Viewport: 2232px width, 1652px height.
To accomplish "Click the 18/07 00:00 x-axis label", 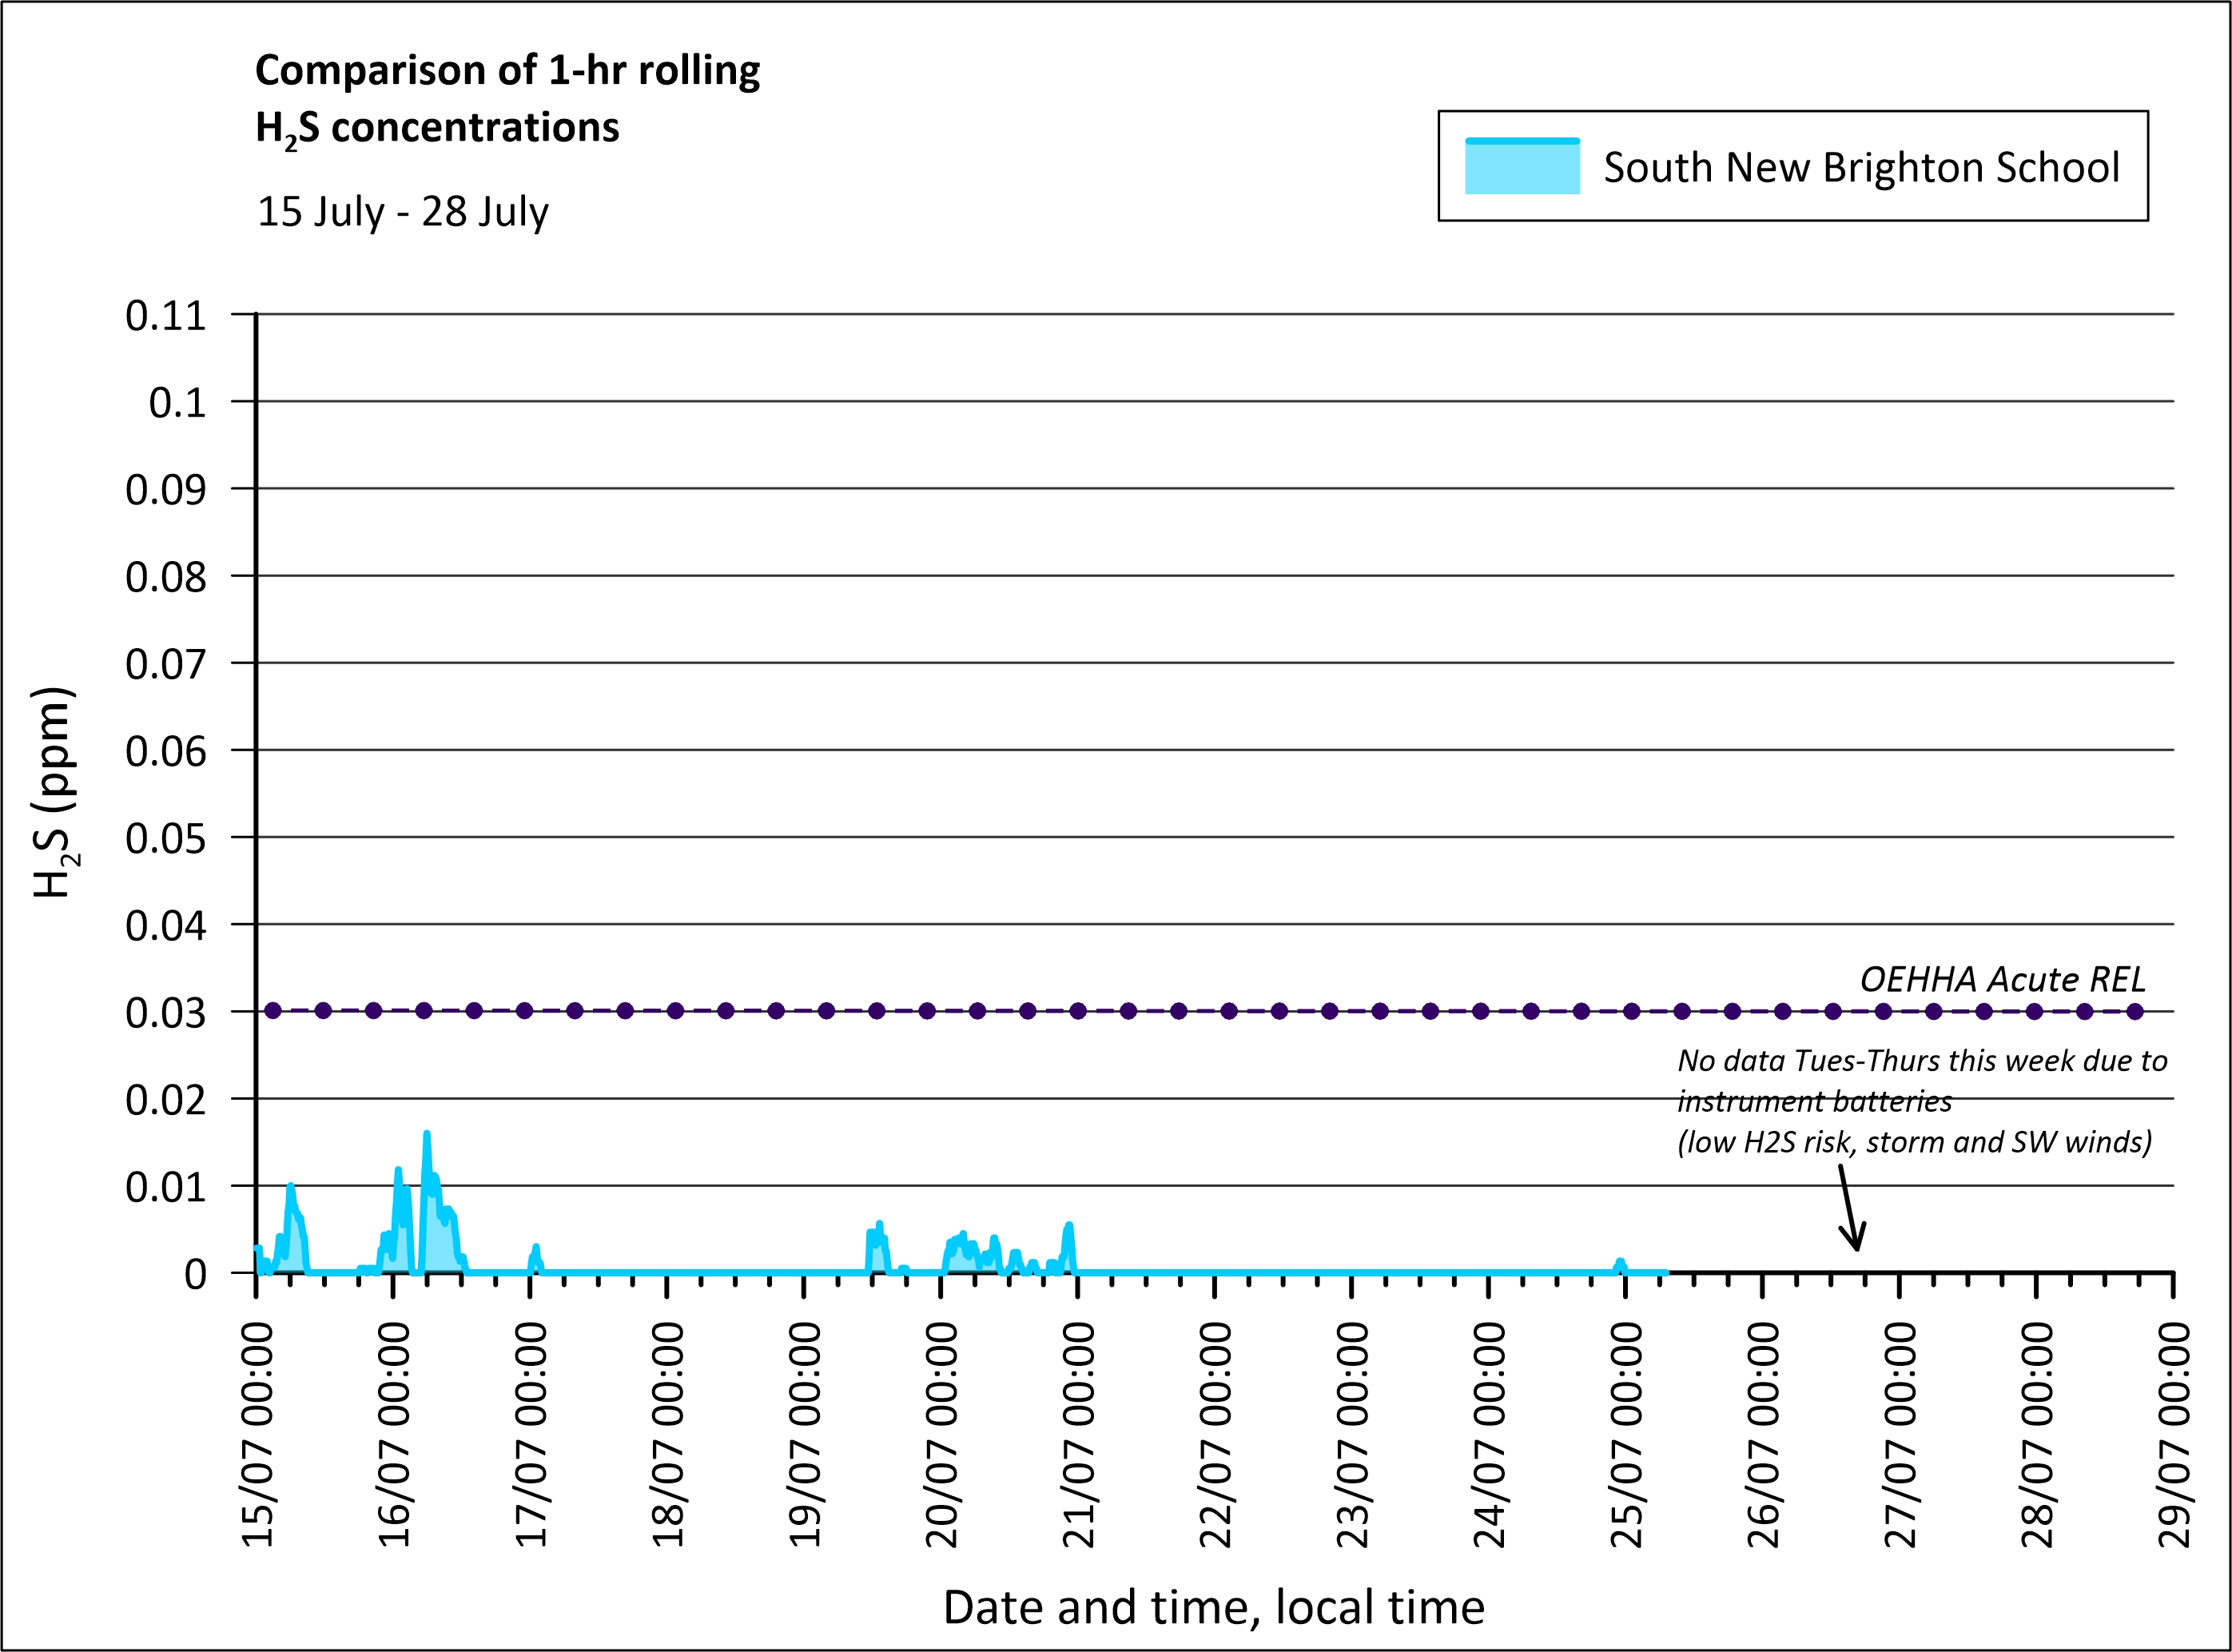I will coord(668,1435).
